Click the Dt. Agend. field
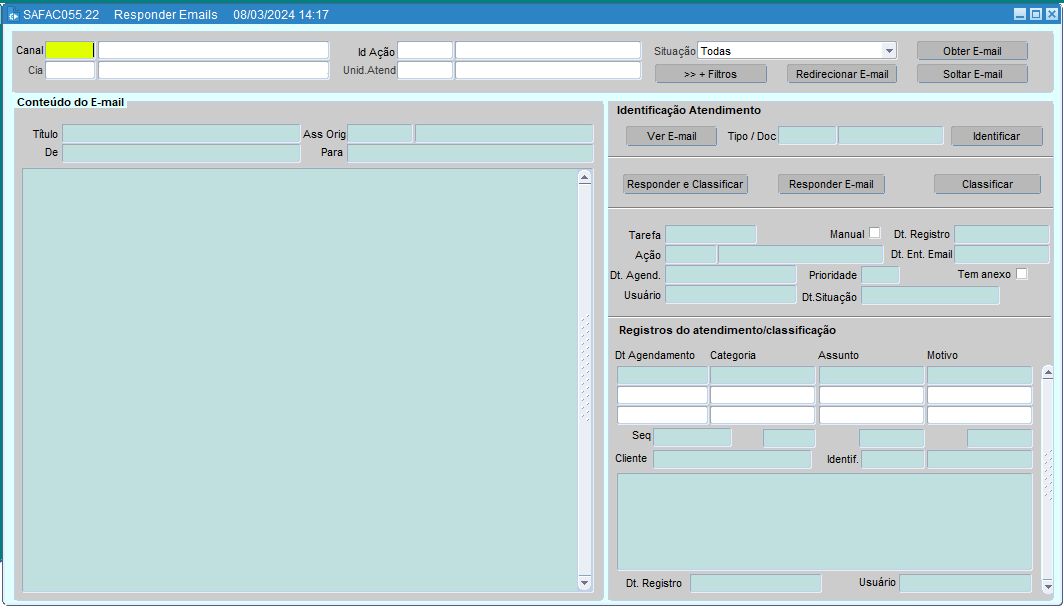Viewport: 1064px width, 609px height. [730, 274]
